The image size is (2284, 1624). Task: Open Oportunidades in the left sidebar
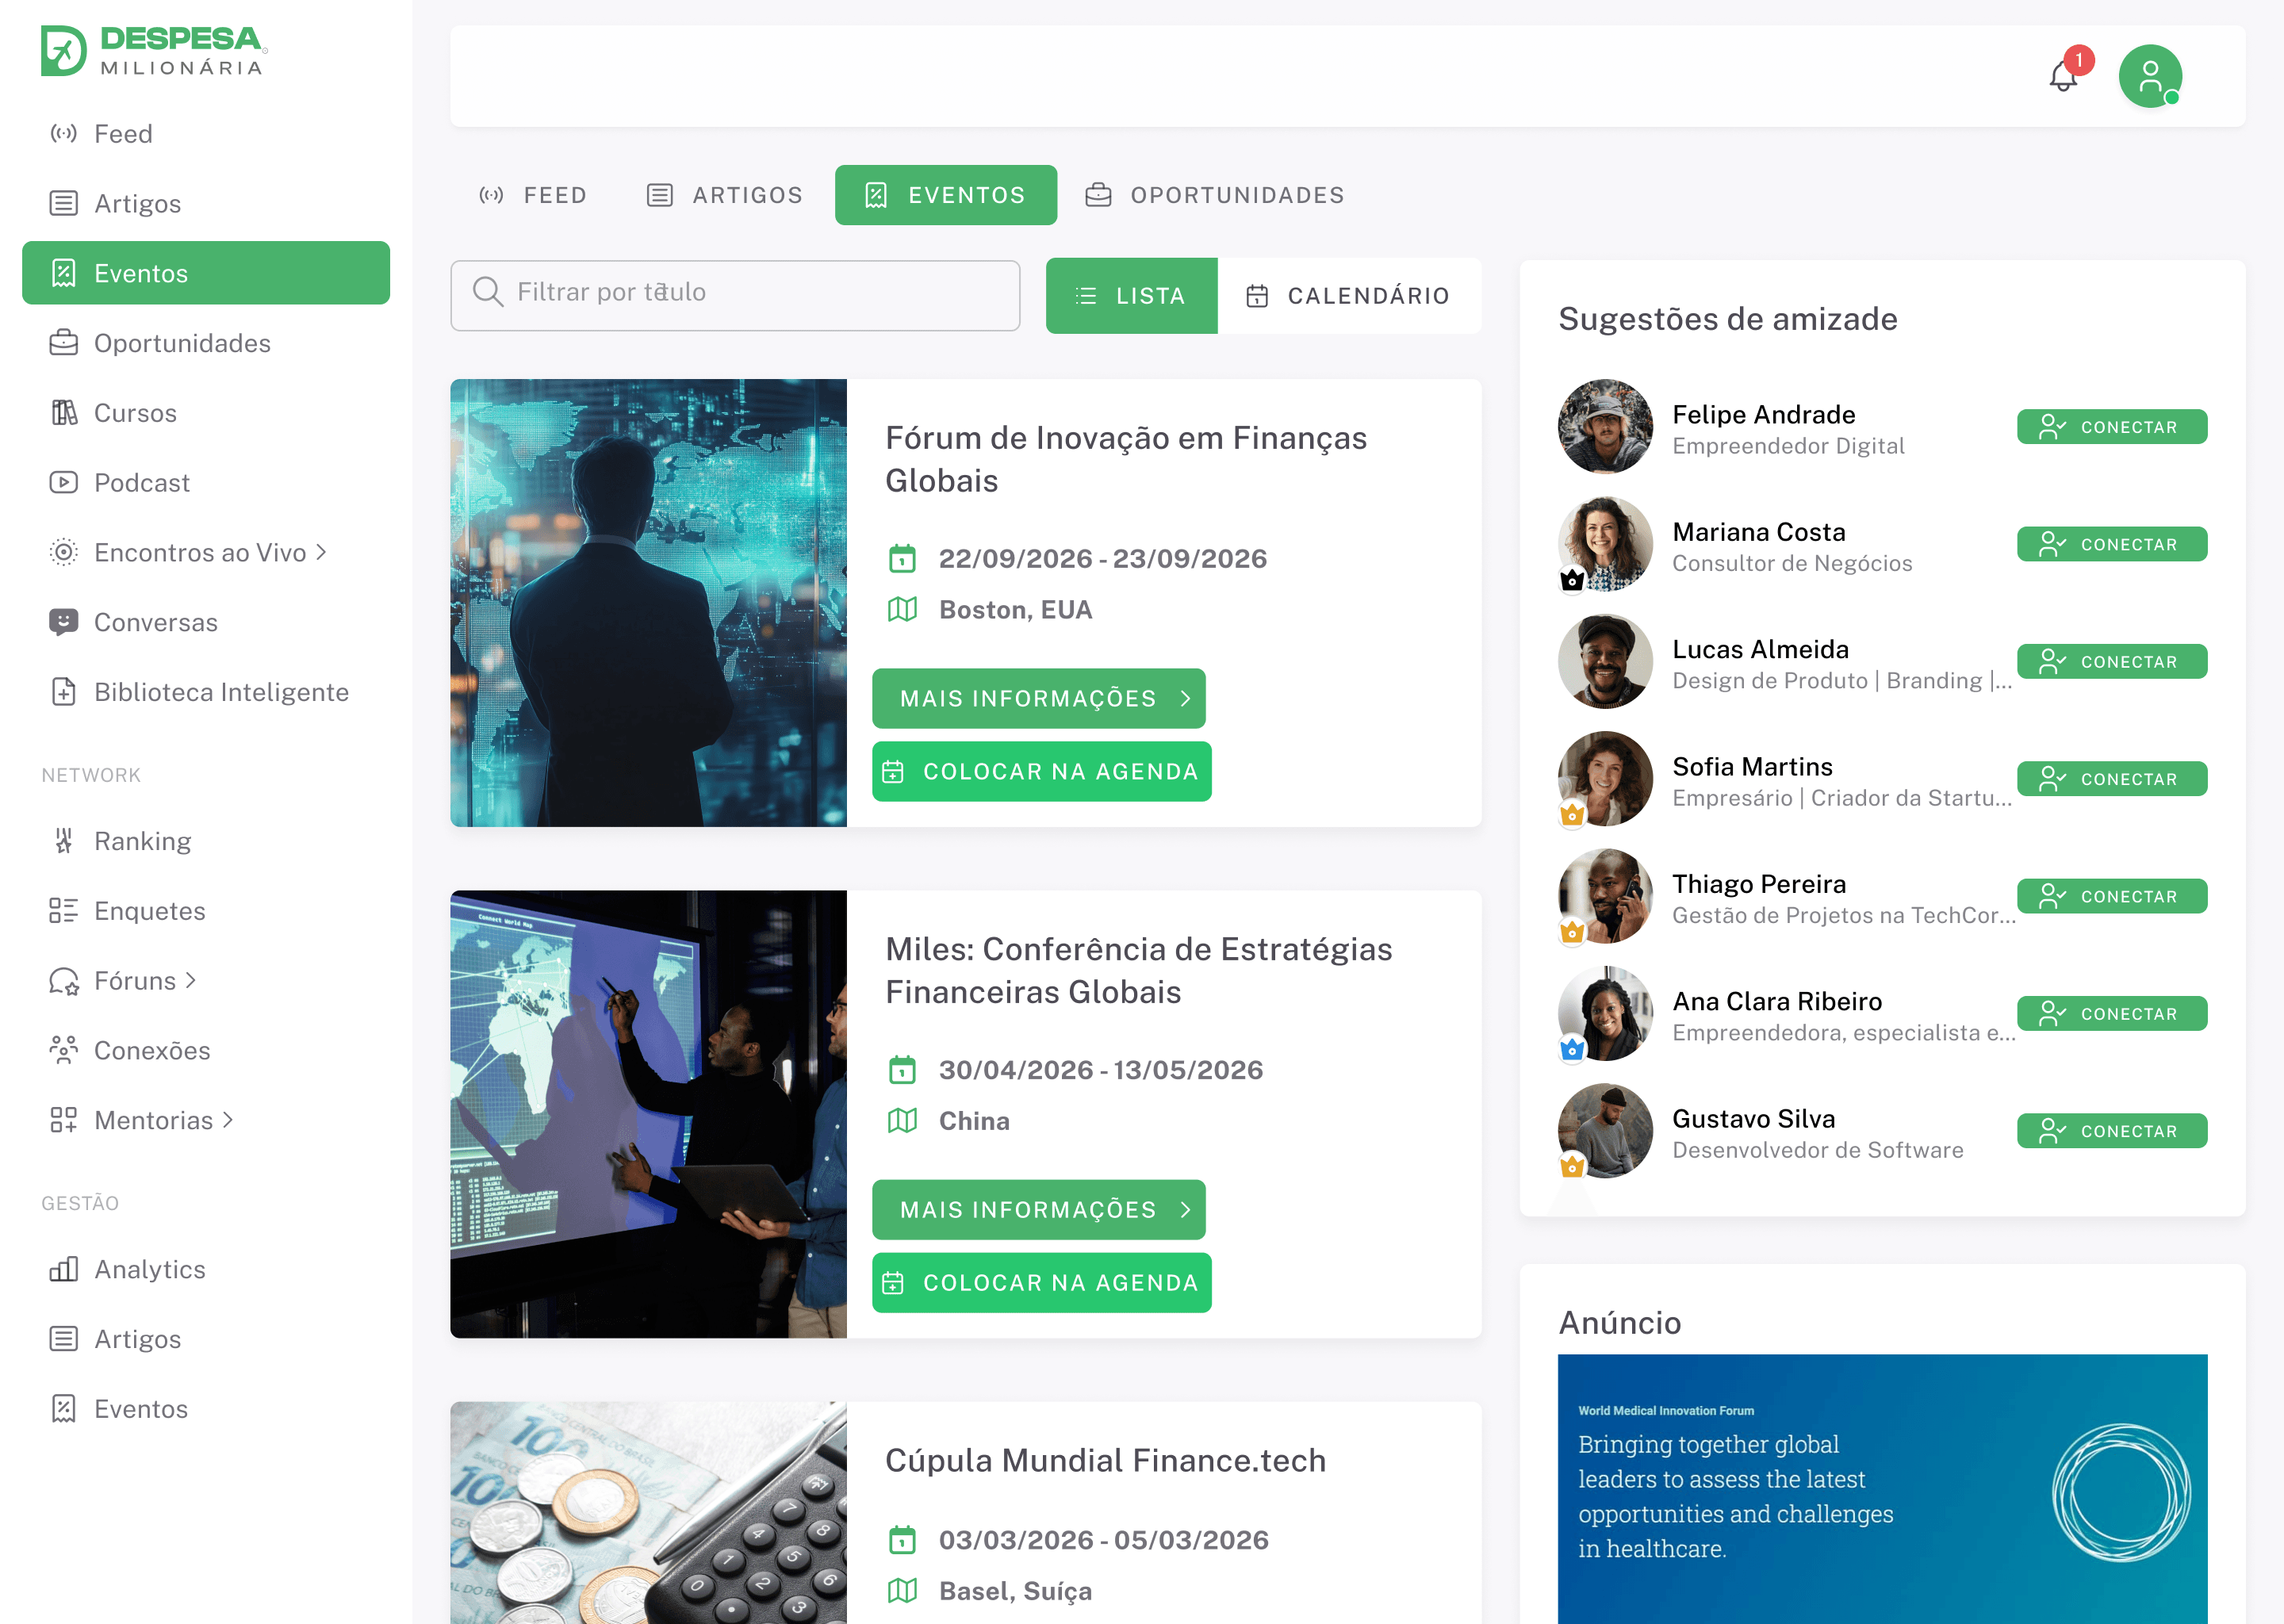tap(206, 343)
